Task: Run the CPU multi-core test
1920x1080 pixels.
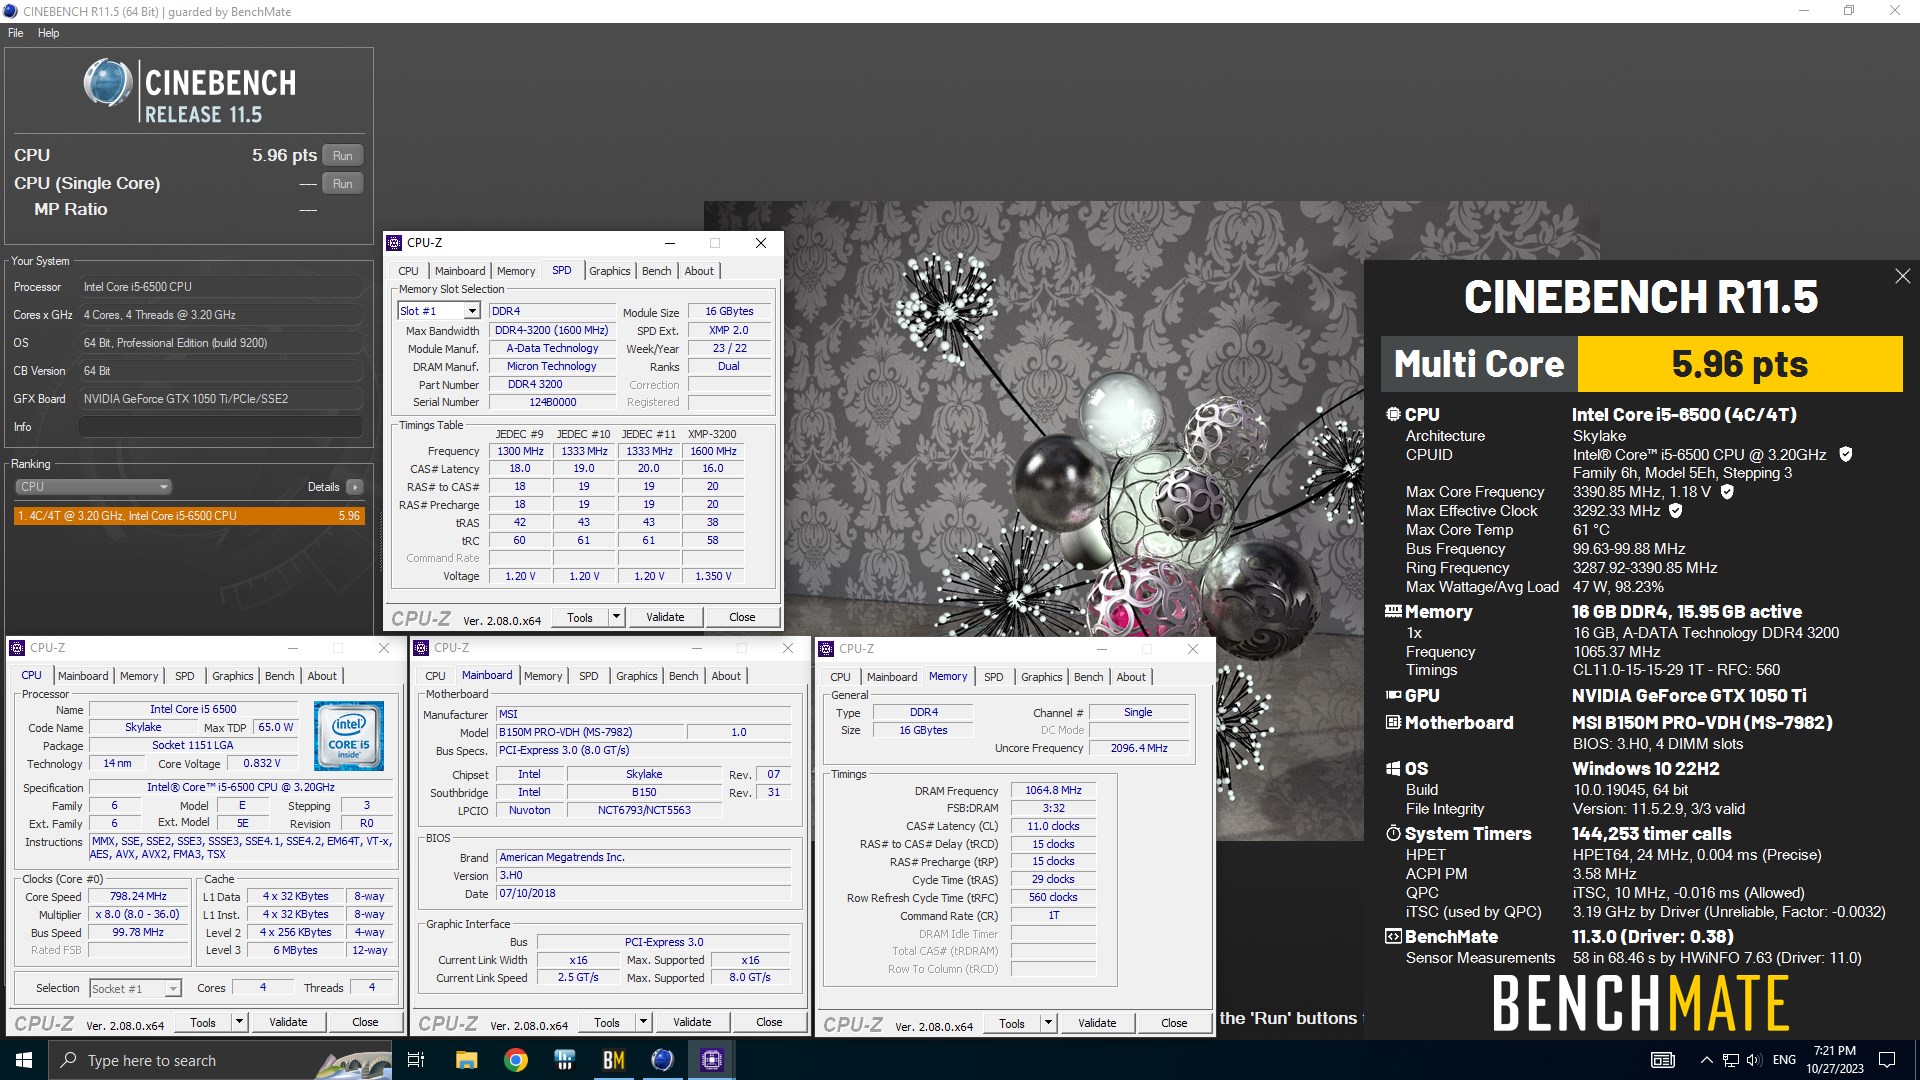Action: tap(342, 156)
